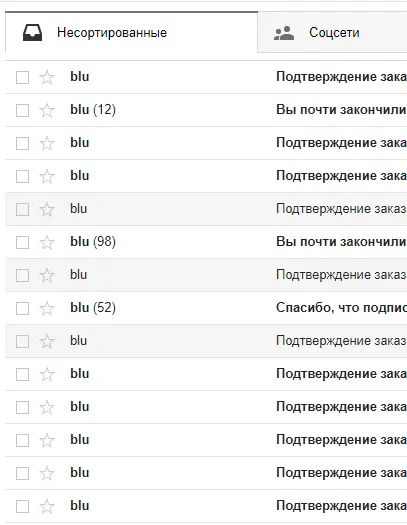The image size is (407, 525).
Task: Click the inbox tray icon on Несортированные tab
Action: tap(32, 32)
